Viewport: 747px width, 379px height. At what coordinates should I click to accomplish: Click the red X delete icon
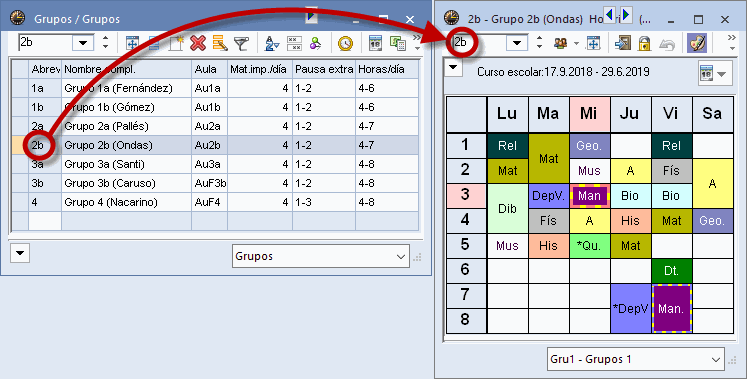tap(198, 43)
